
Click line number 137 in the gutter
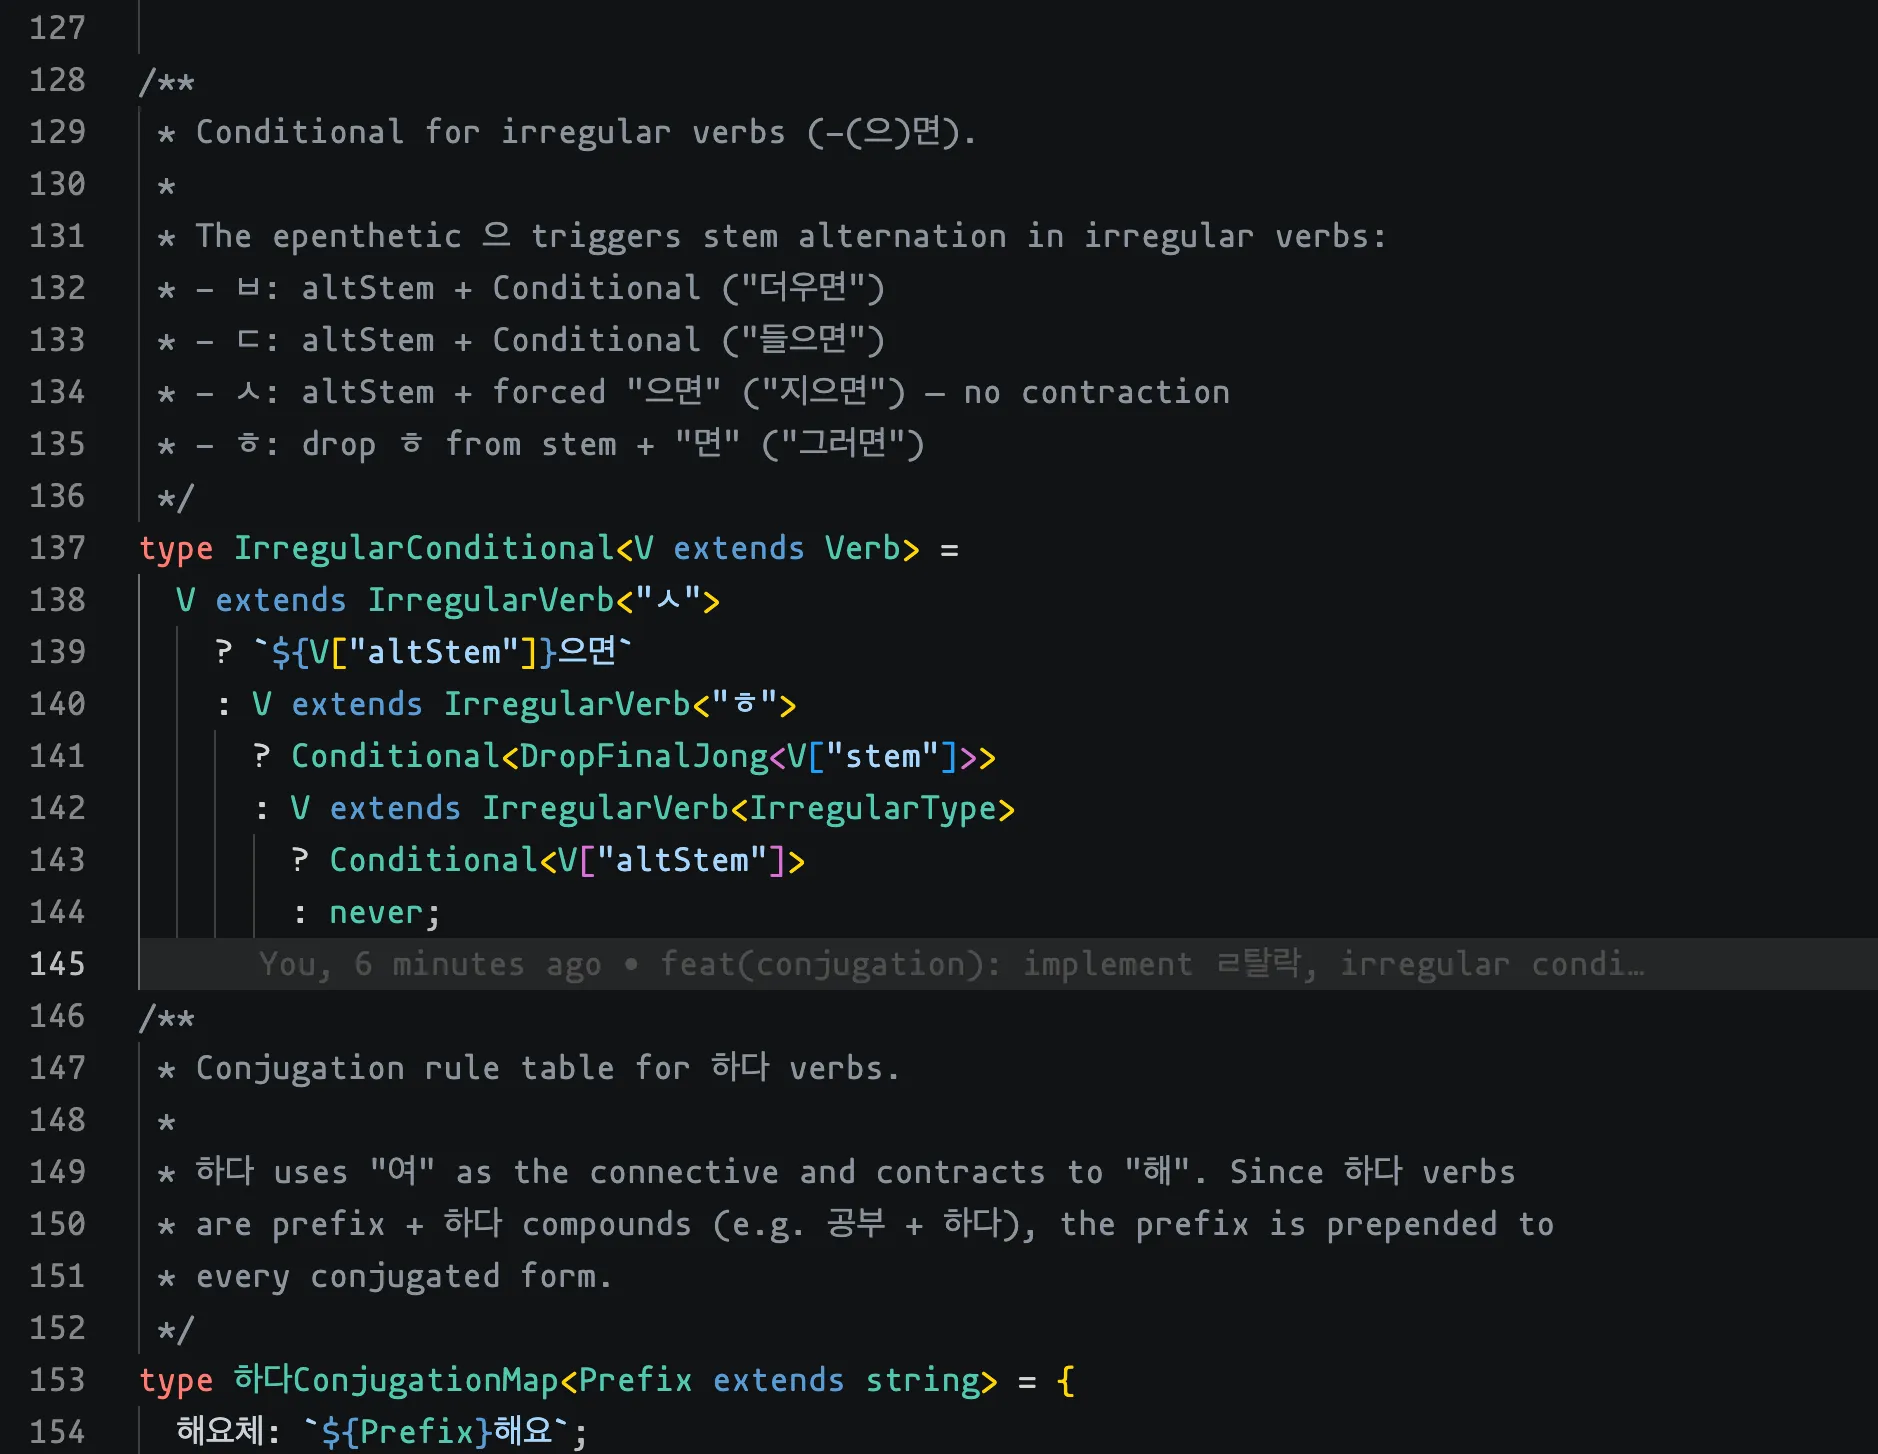click(57, 548)
